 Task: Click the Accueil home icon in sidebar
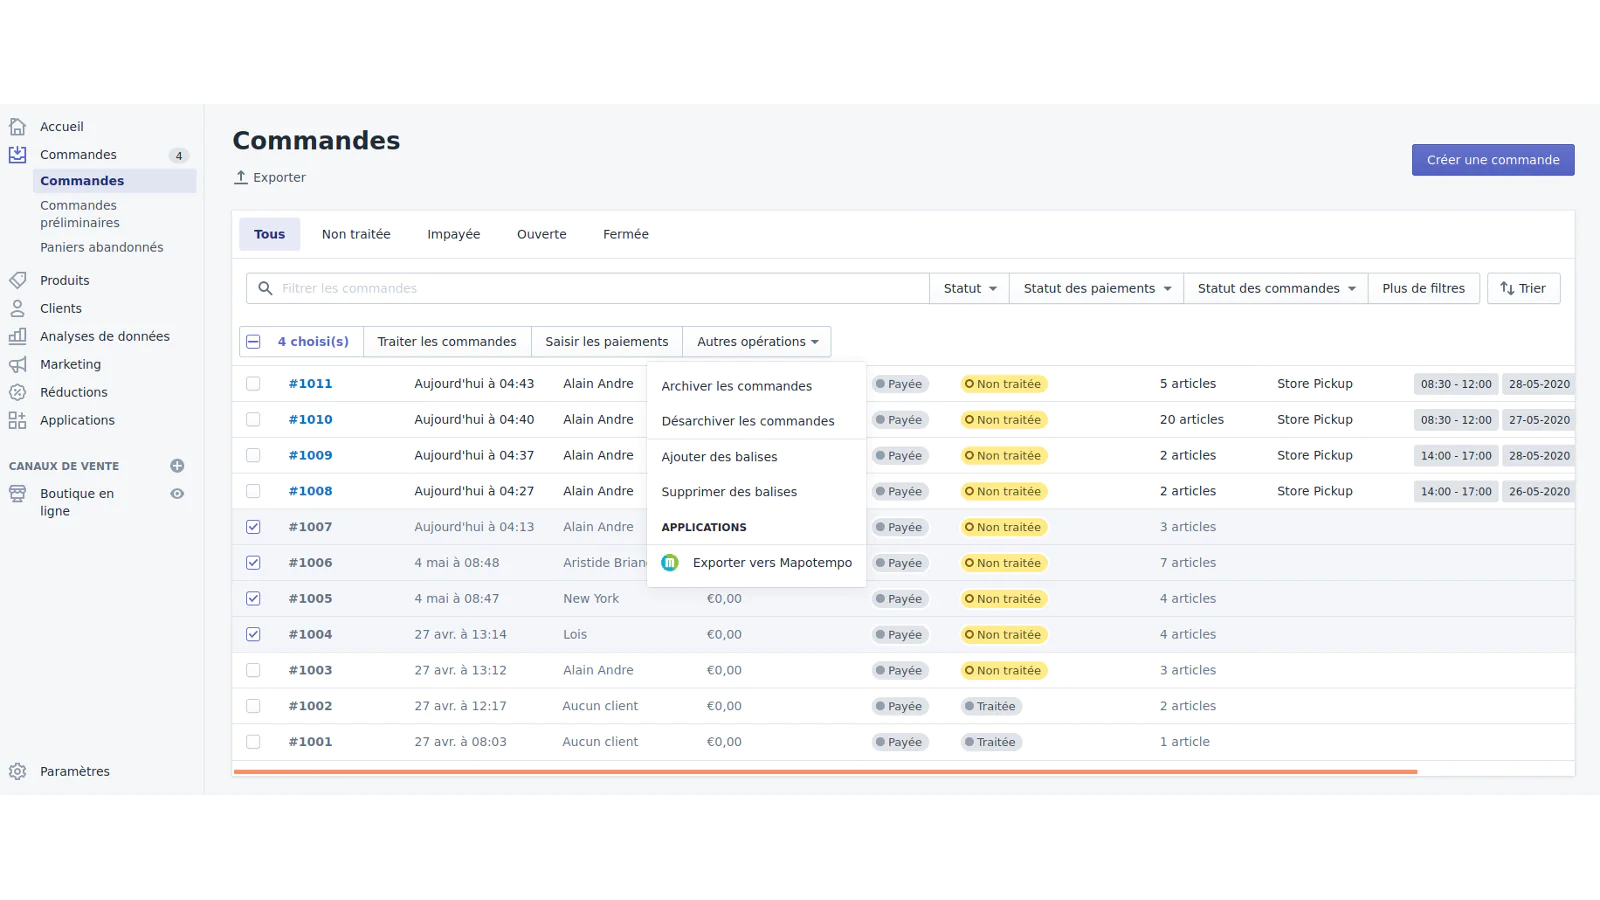[17, 127]
